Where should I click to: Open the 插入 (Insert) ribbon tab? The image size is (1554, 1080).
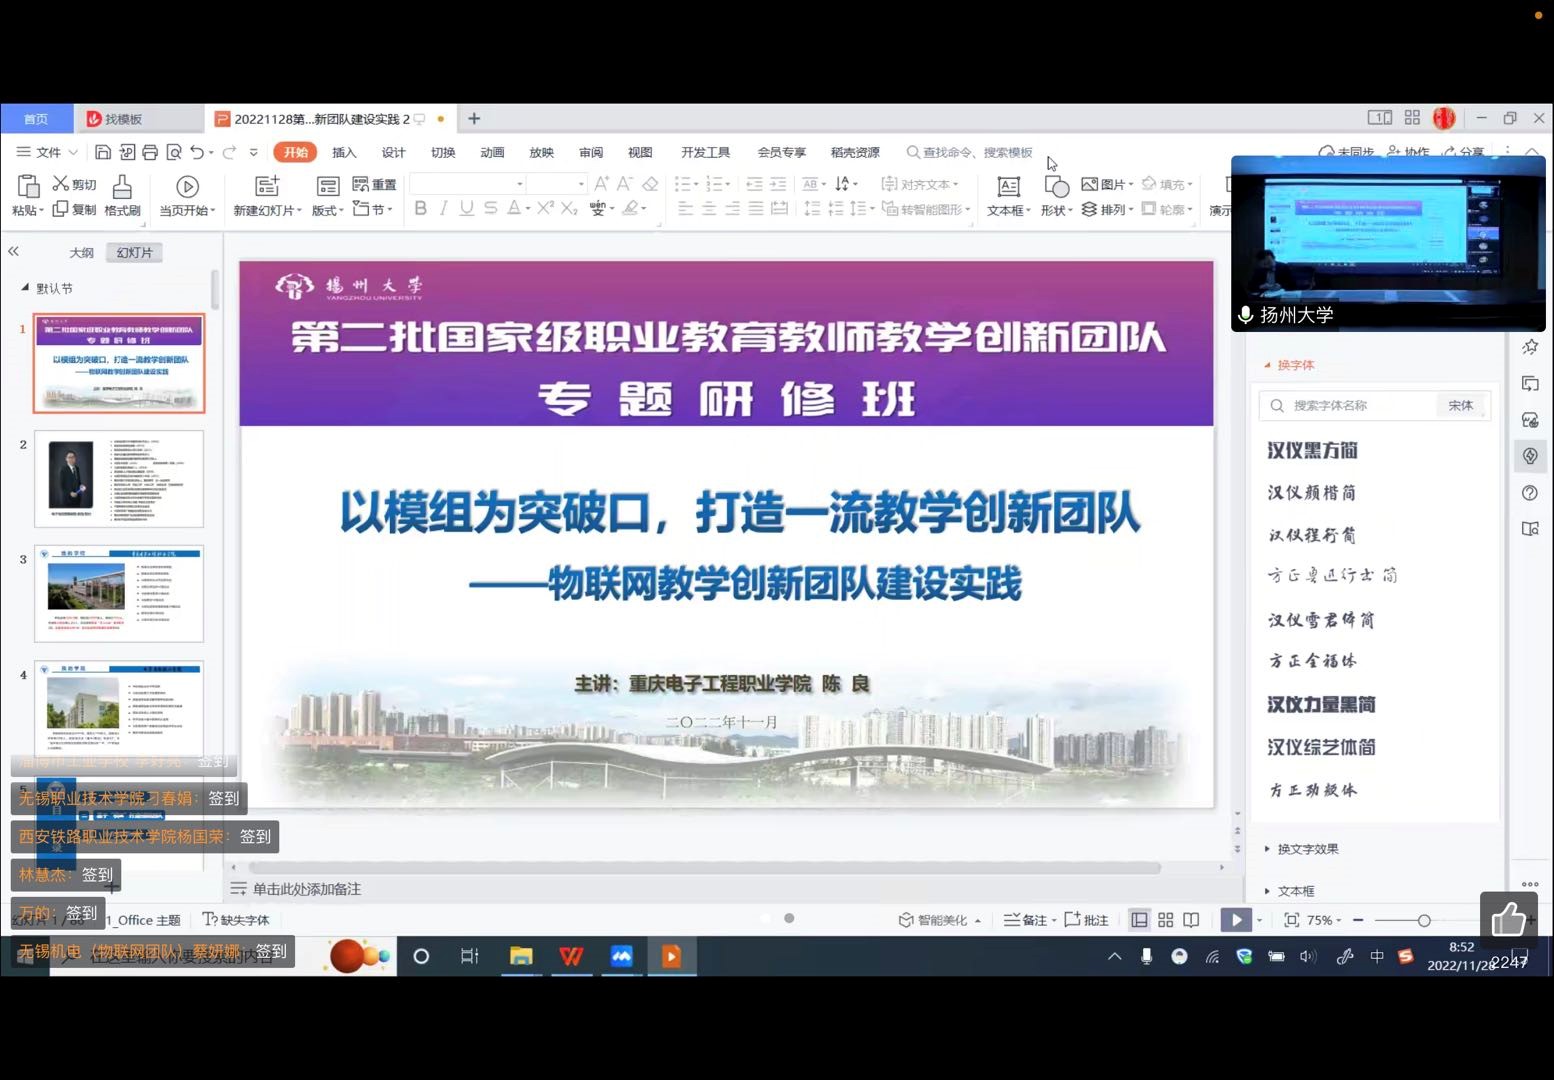tap(344, 152)
